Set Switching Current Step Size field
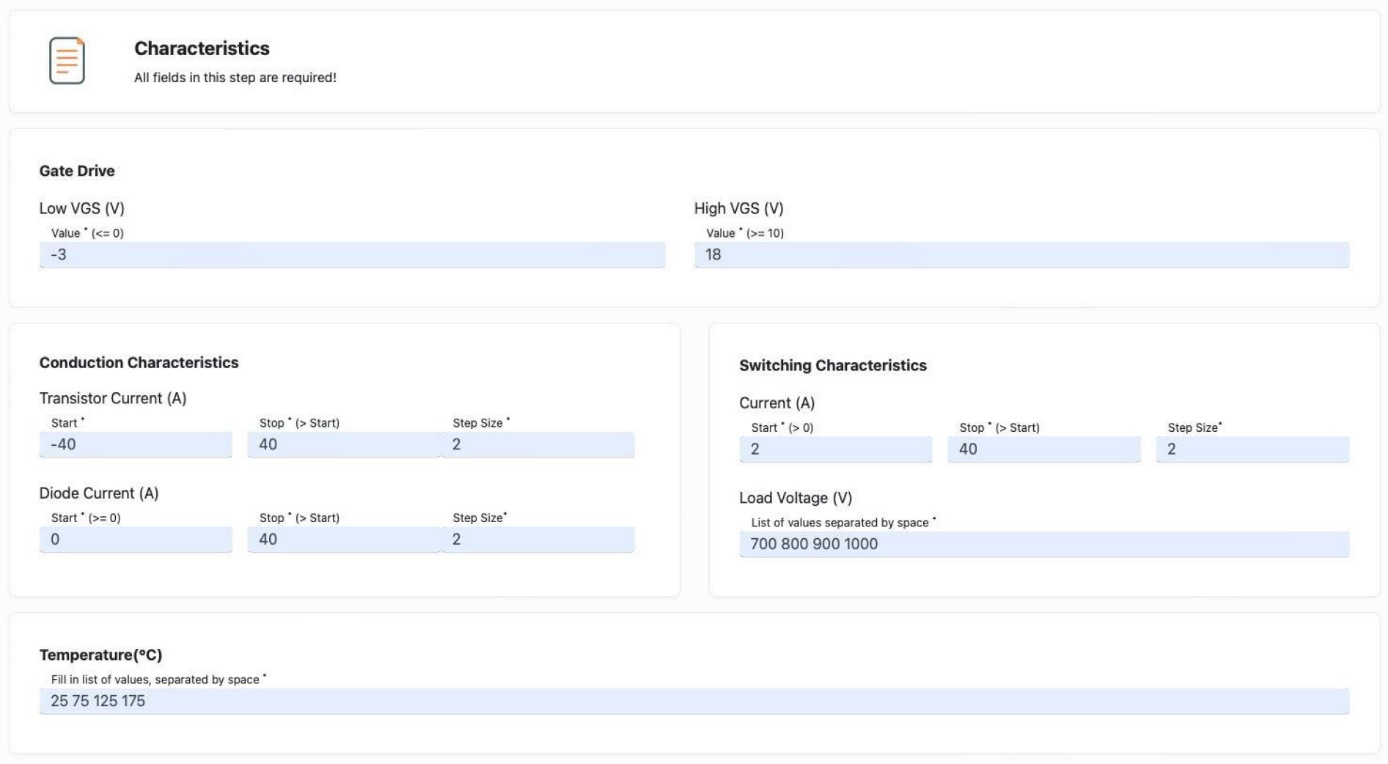This screenshot has height=764, width=1388. click(x=1253, y=450)
